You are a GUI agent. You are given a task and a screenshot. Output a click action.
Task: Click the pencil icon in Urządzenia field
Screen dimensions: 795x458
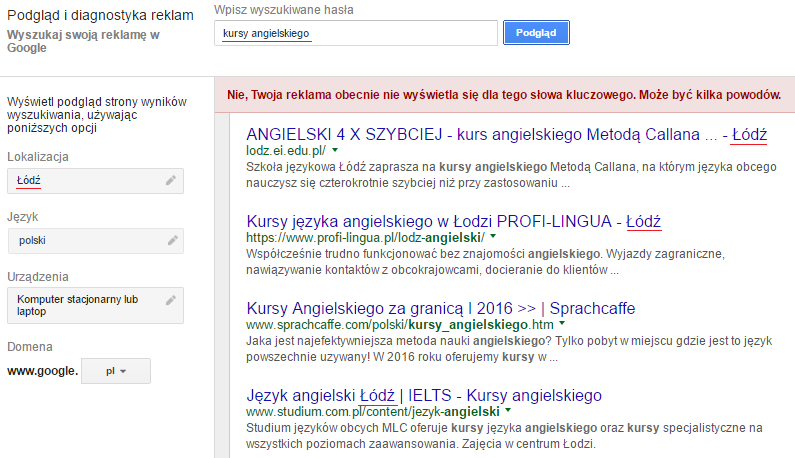coord(172,300)
